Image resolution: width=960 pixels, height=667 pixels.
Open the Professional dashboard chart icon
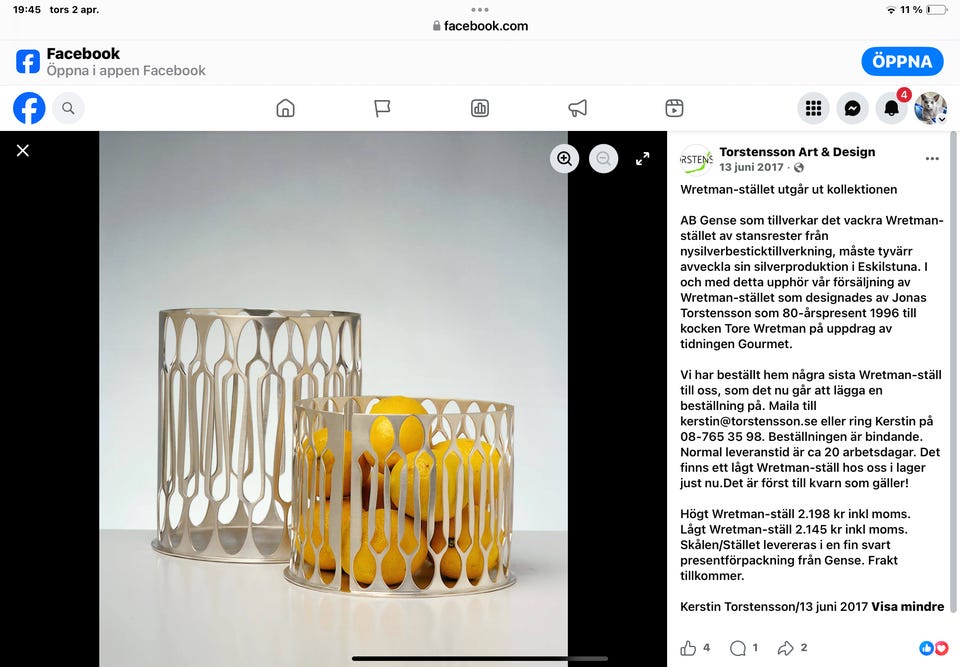pyautogui.click(x=479, y=108)
